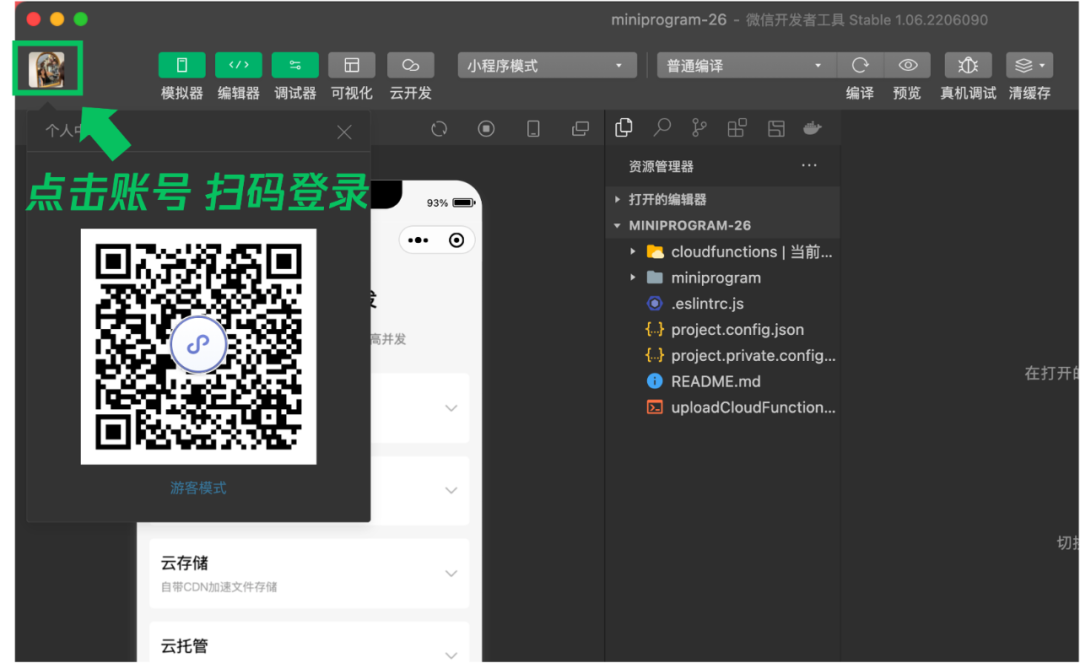1080x663 pixels.
Task: Refresh the simulator with the reload icon
Action: pos(439,129)
